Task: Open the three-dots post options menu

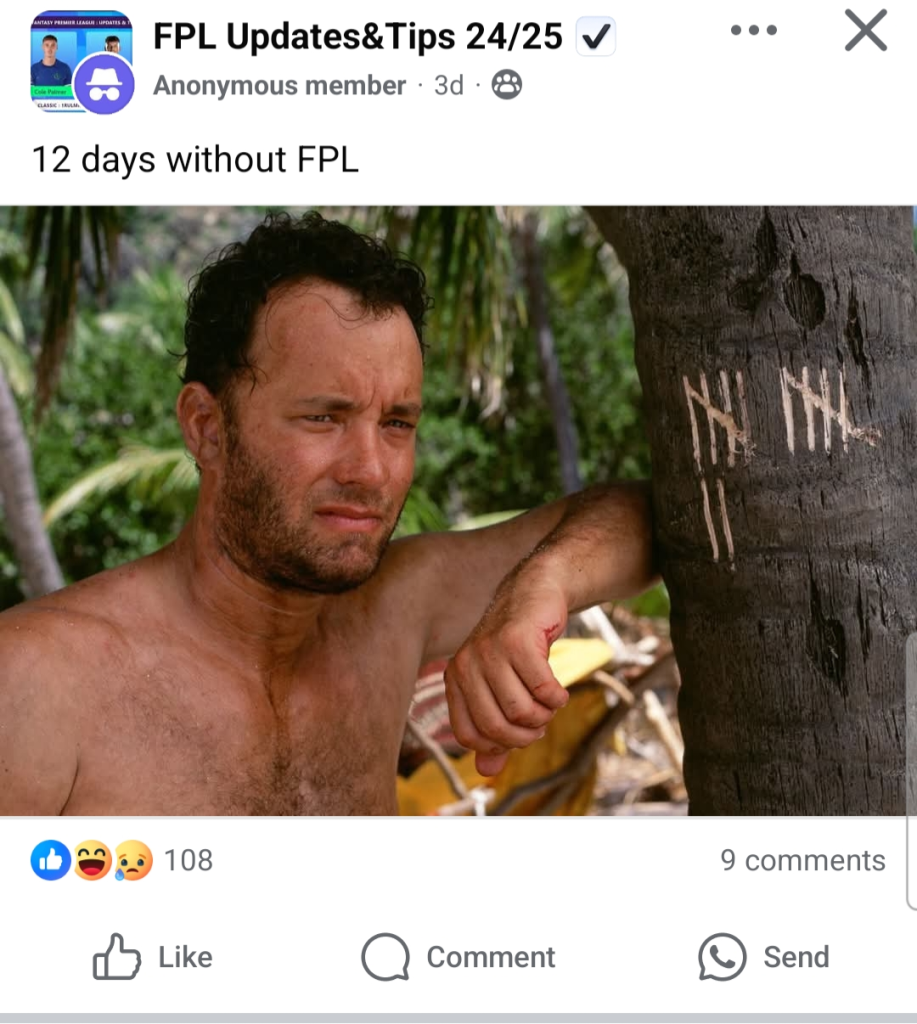Action: [x=754, y=30]
